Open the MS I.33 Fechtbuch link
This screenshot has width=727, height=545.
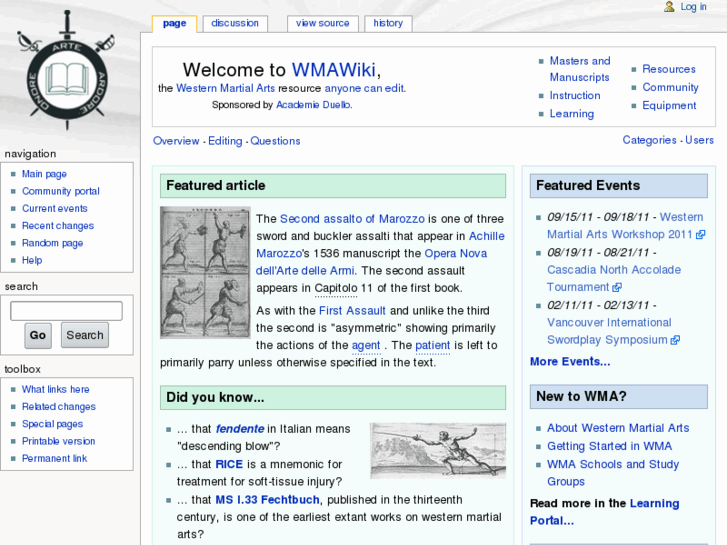point(268,500)
